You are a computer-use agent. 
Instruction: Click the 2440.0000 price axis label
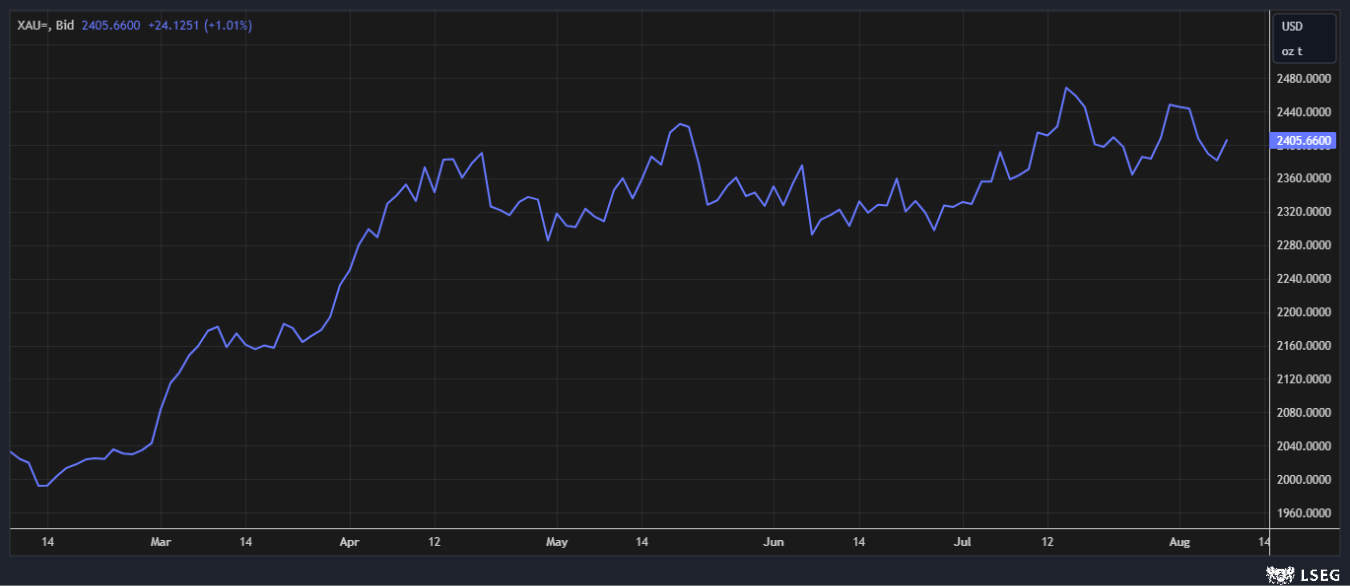pyautogui.click(x=1304, y=112)
